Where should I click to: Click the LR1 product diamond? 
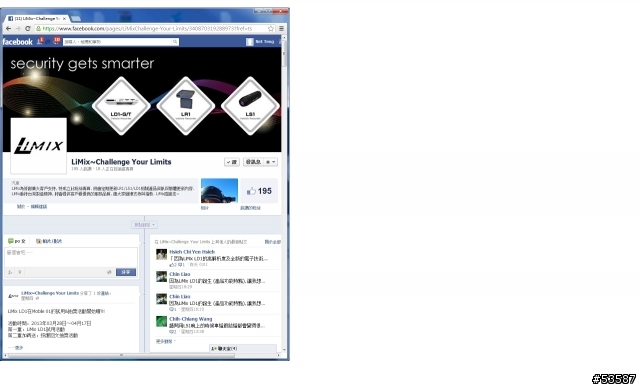(x=186, y=106)
